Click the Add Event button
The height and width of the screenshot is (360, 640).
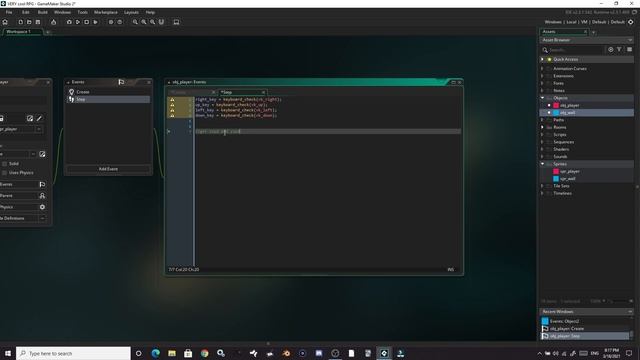point(108,169)
